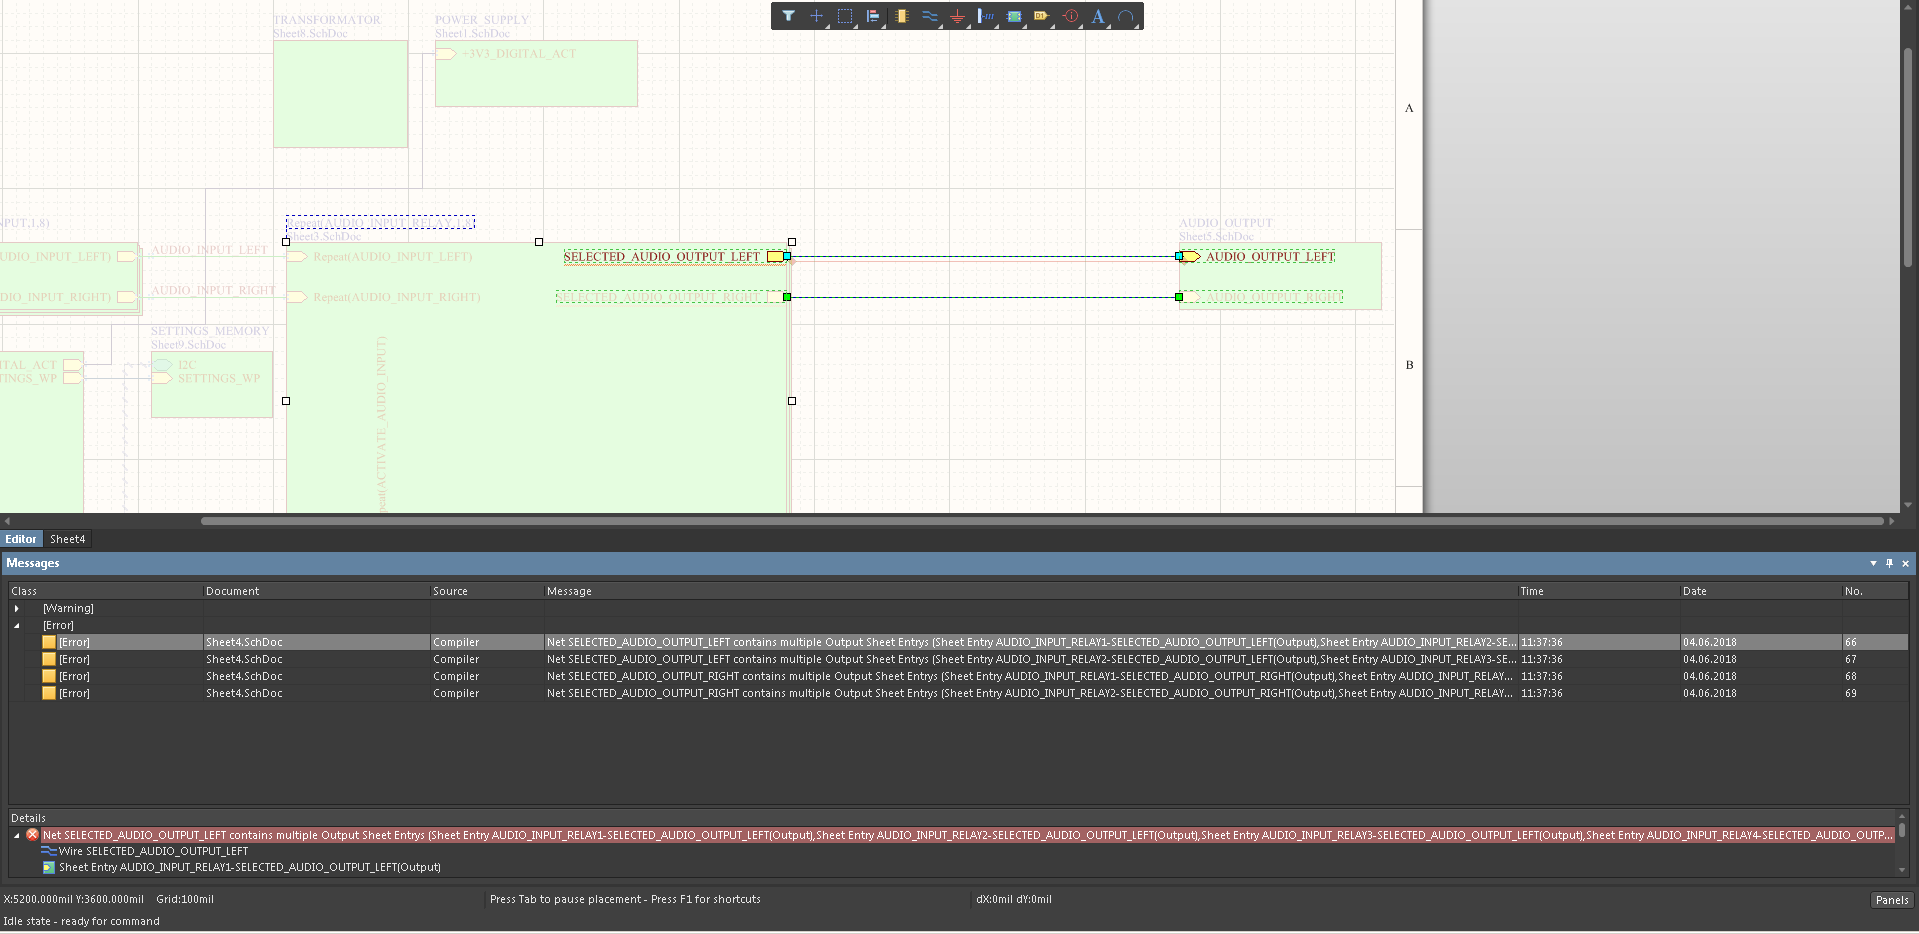Switch to the Sheet4 tab

[67, 539]
